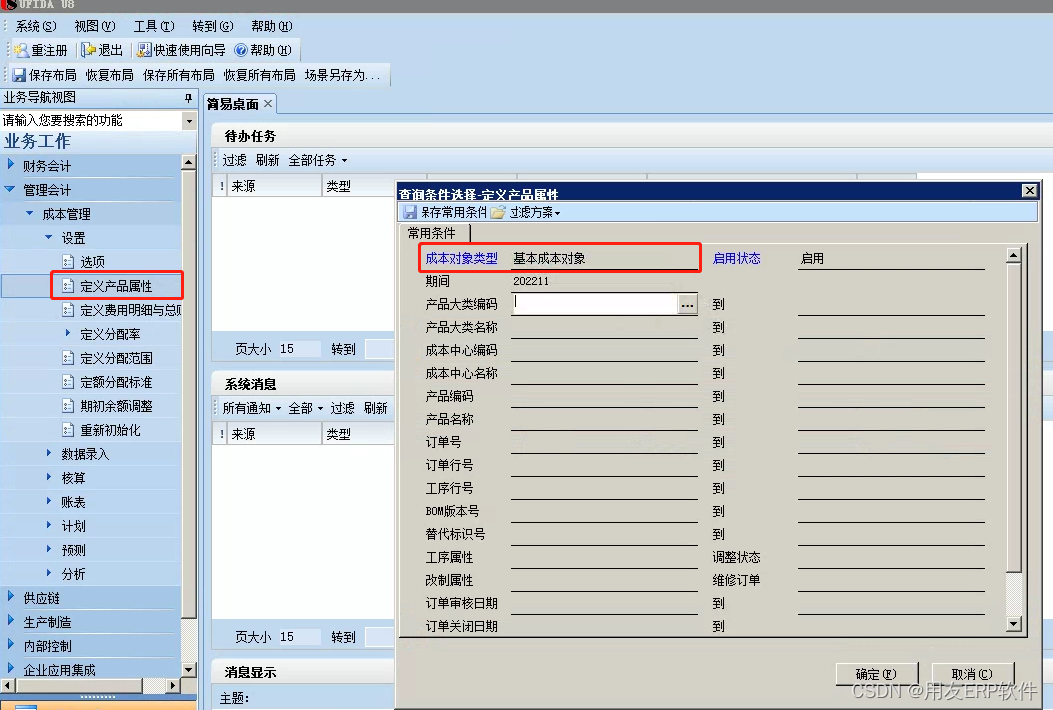Expand the 生产制造 node
The width and height of the screenshot is (1053, 710).
(x=10, y=621)
